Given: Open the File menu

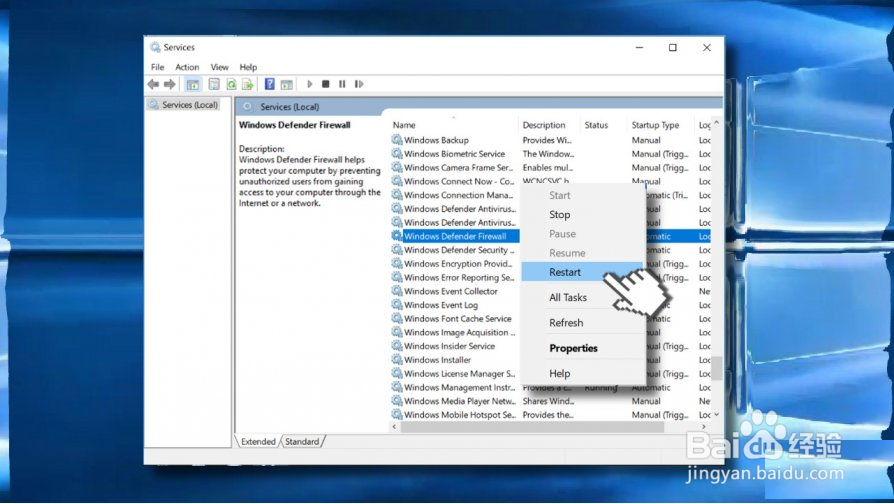Looking at the screenshot, I should tap(157, 67).
